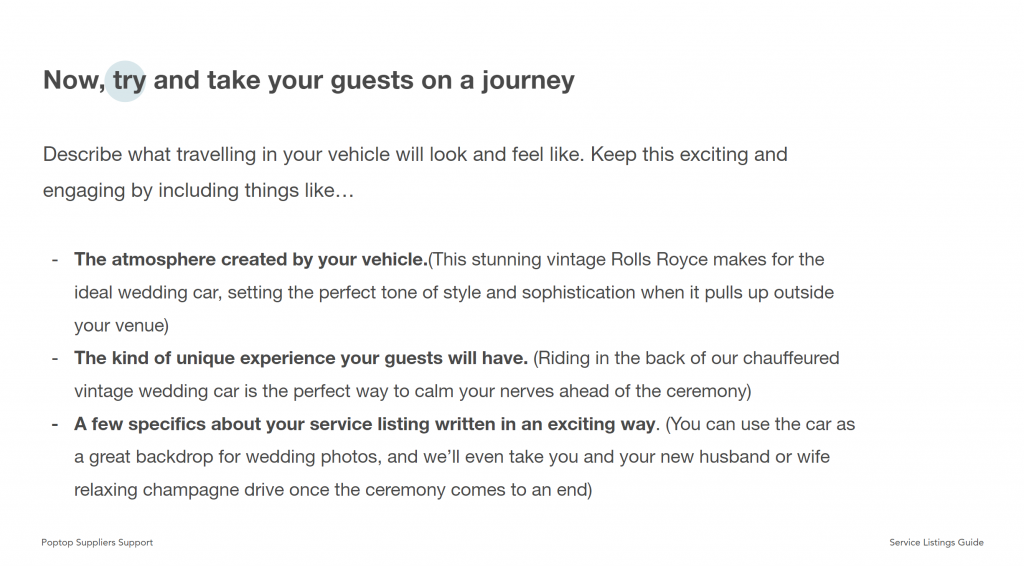Click the "Poptop Suppliers Support" footer text

97,543
